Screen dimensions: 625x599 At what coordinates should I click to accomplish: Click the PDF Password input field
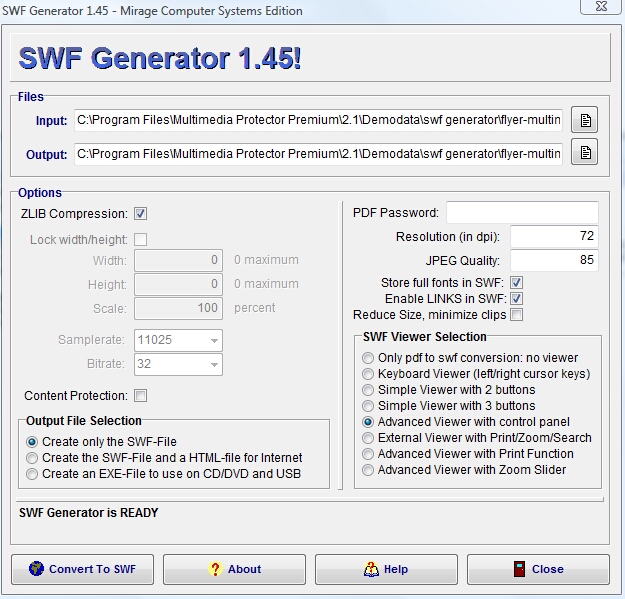[522, 213]
